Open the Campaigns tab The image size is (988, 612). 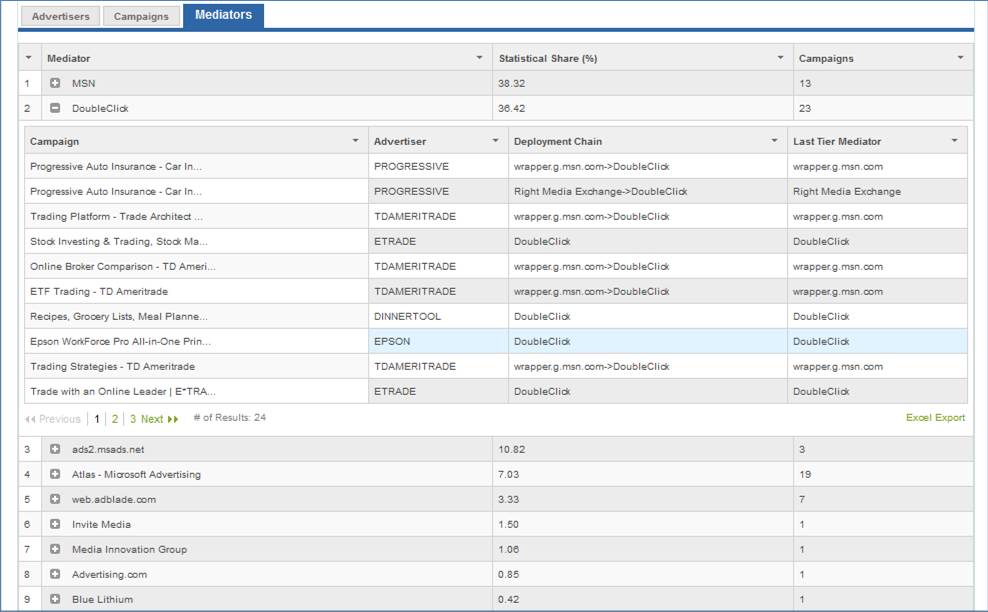pyautogui.click(x=141, y=17)
